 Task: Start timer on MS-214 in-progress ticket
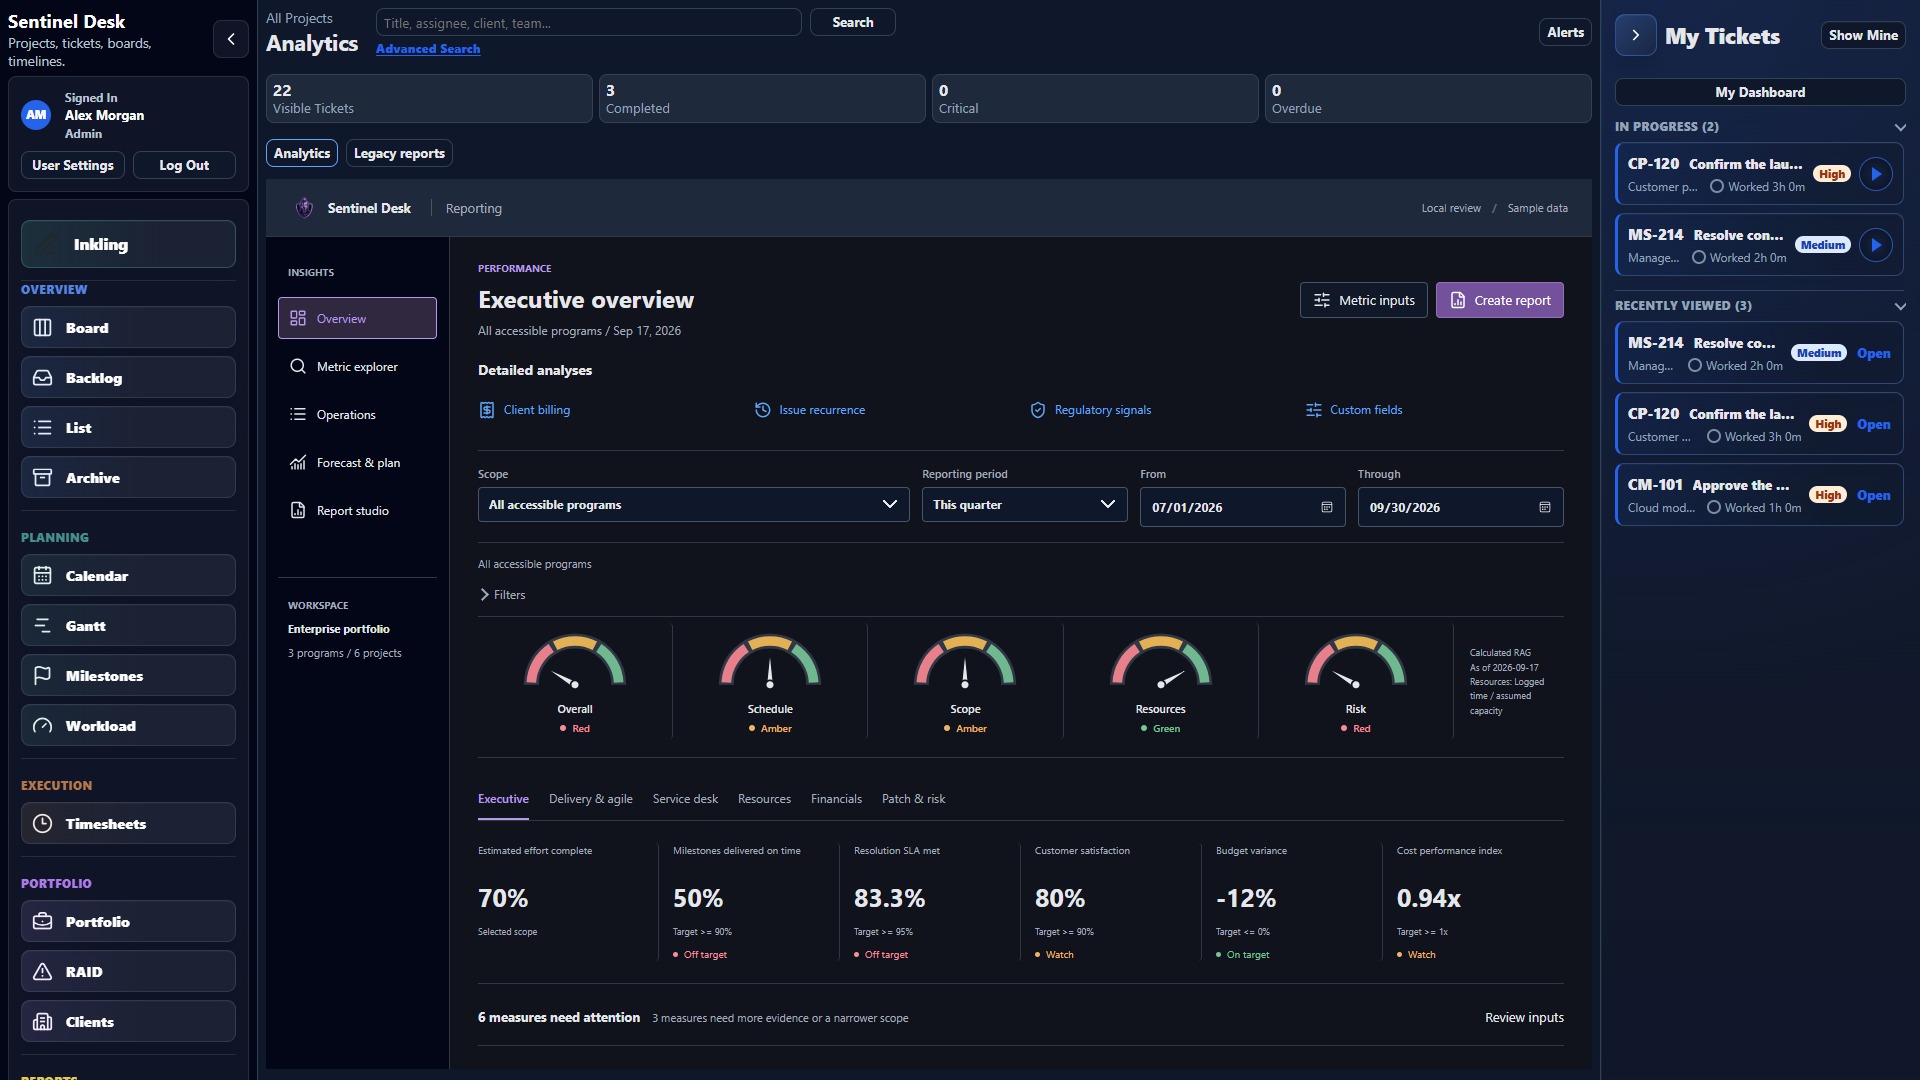tap(1876, 245)
